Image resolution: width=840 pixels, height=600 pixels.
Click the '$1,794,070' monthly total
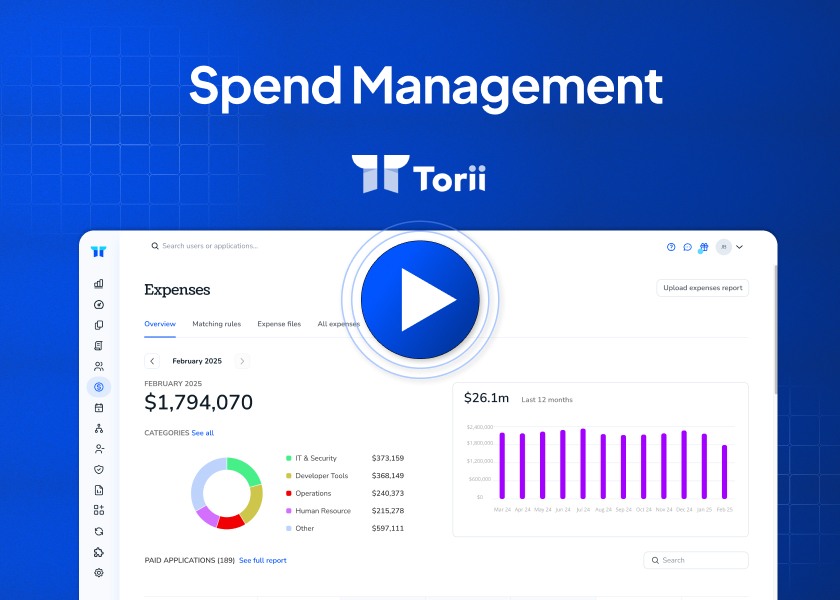[198, 402]
